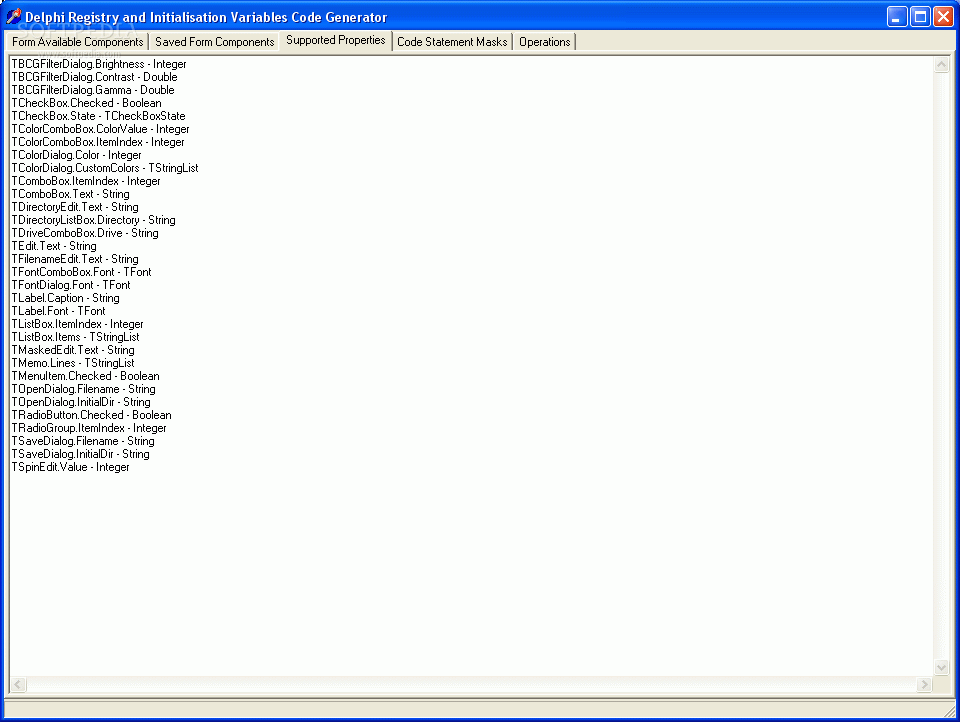Maximize the Code Generator window
The image size is (960, 722).
[x=920, y=17]
